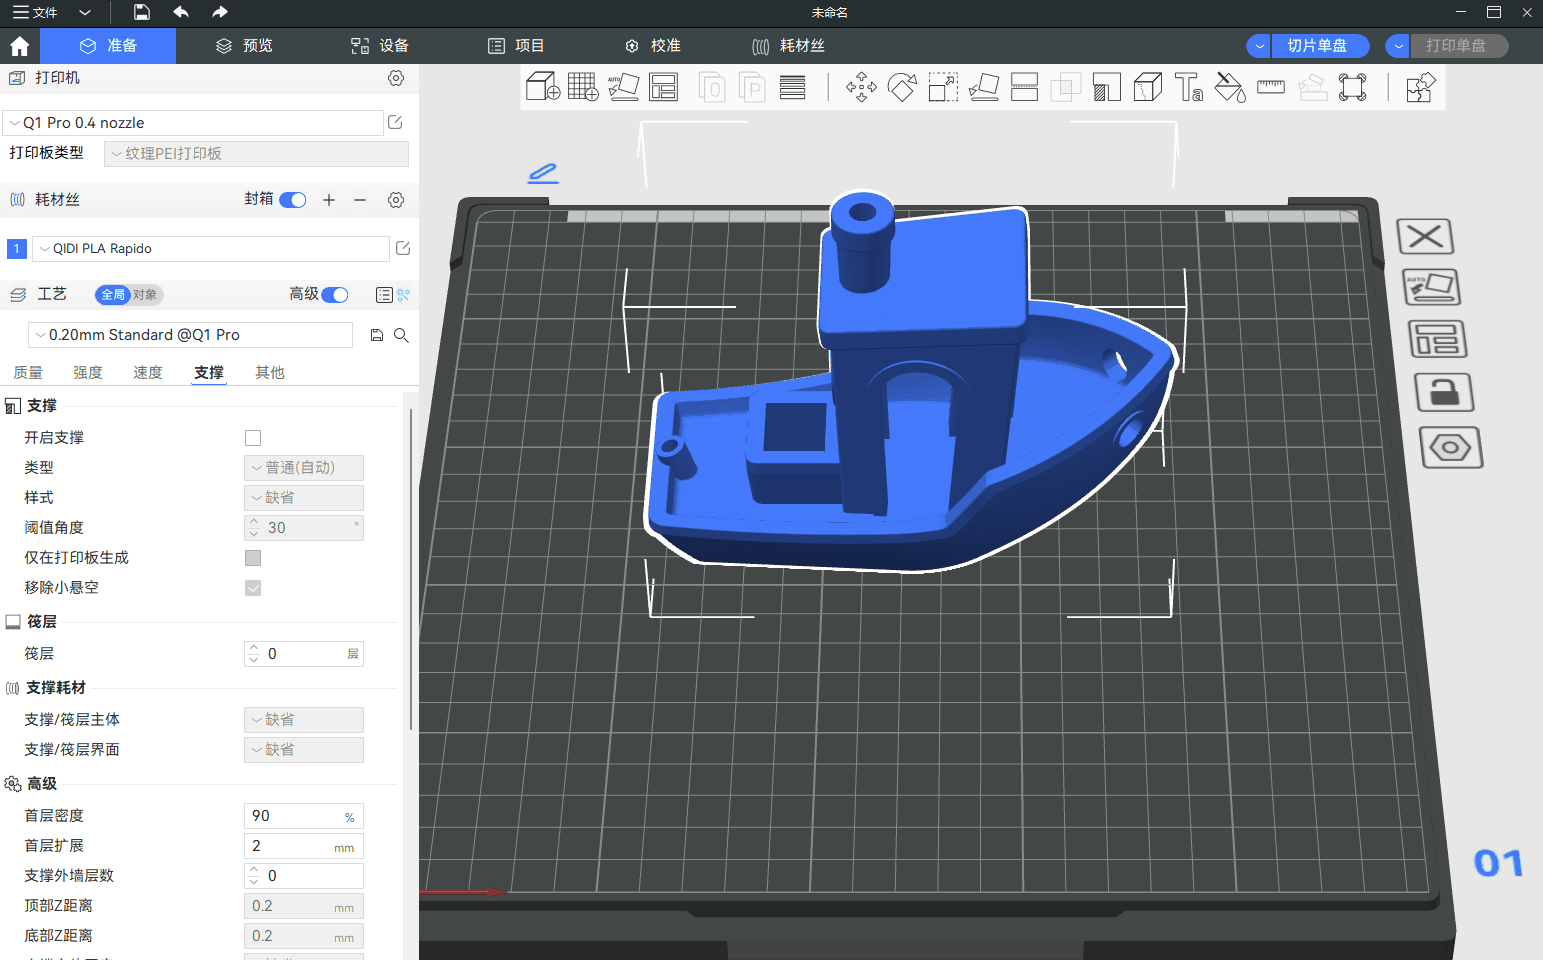Expand the 0.20mm Standard @Q1 Pro preset list
Image resolution: width=1543 pixels, height=960 pixels.
190,335
